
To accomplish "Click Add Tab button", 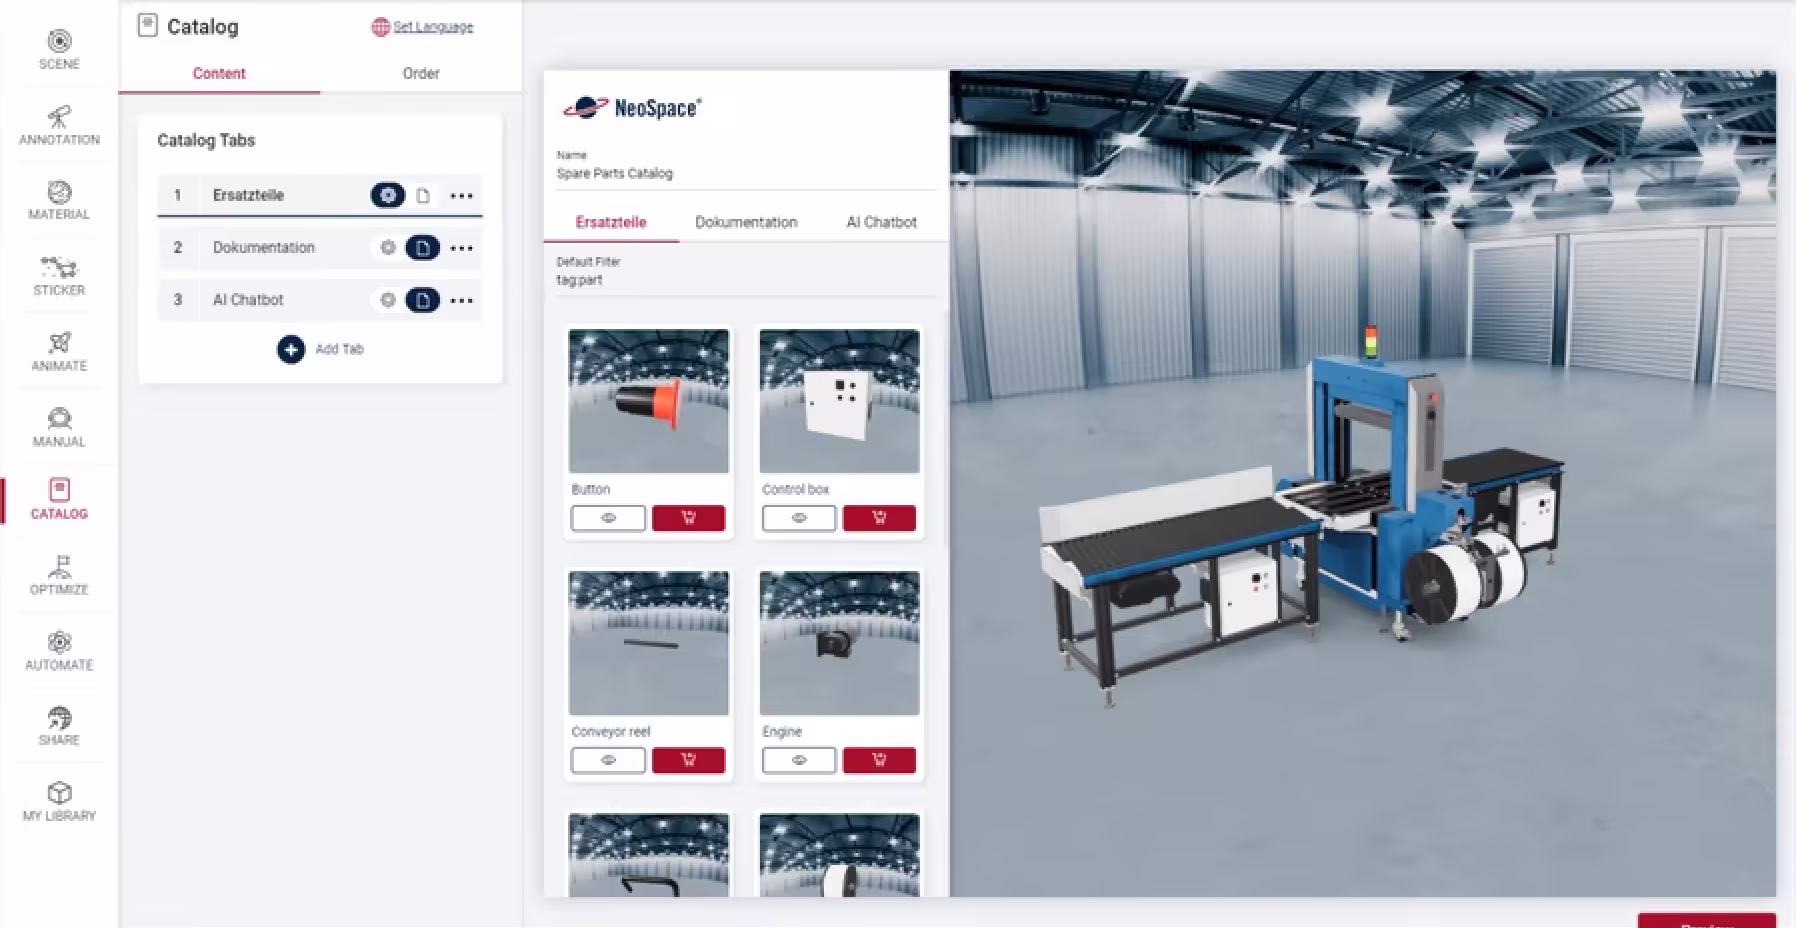I will tap(291, 349).
